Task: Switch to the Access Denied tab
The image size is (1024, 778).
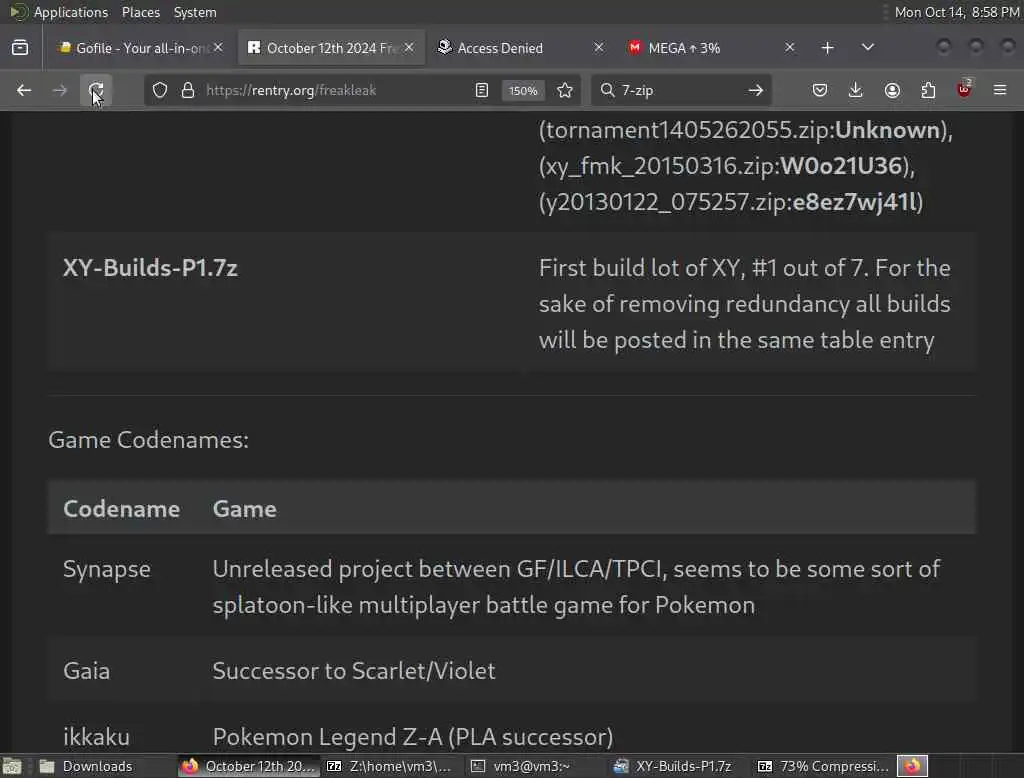Action: pyautogui.click(x=520, y=48)
